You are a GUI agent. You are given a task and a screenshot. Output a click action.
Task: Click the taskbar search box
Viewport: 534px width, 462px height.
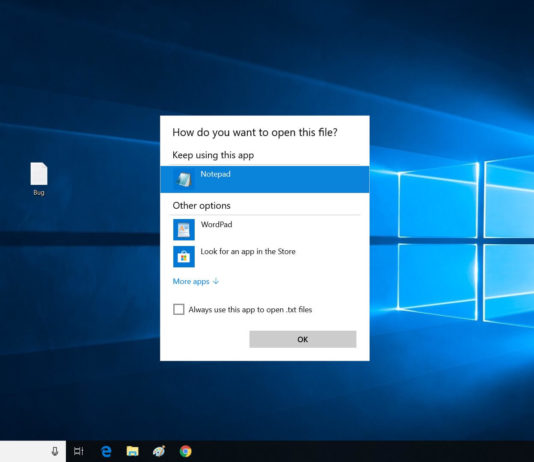[x=33, y=451]
